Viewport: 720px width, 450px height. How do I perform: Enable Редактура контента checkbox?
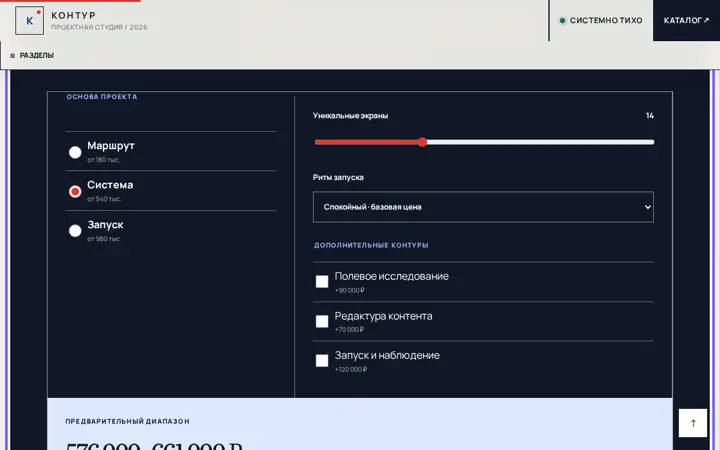(322, 321)
